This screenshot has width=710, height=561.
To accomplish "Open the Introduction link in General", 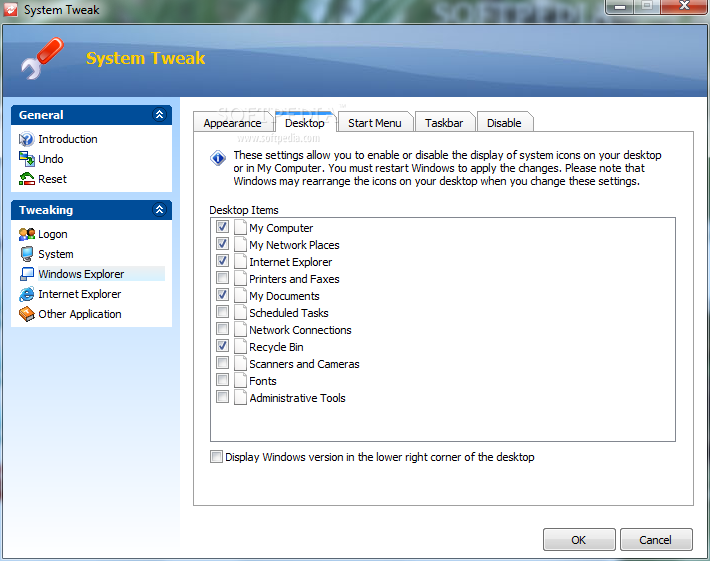I will [x=68, y=139].
